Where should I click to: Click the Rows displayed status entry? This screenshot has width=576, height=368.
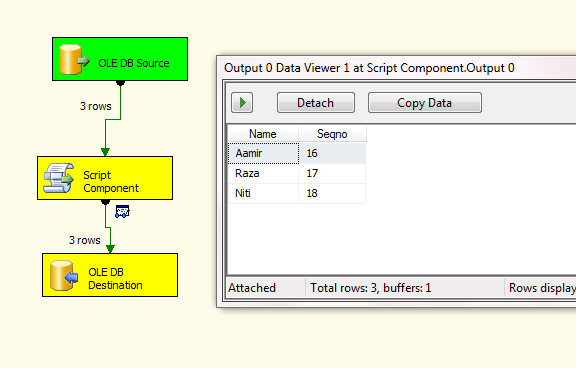click(541, 288)
